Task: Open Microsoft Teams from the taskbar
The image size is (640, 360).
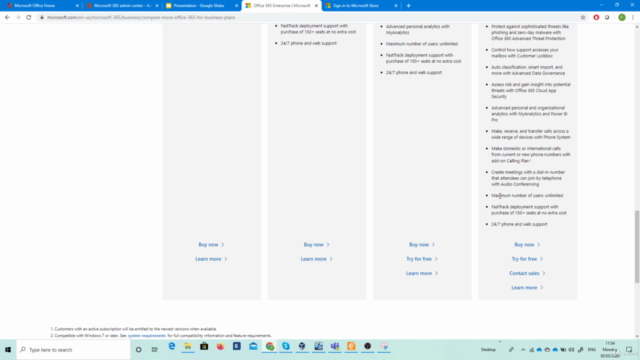Action: 335,347
